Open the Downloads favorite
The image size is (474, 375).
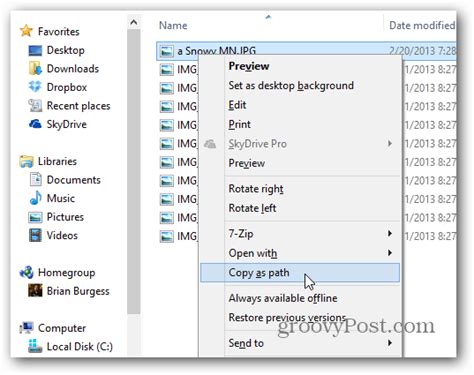coord(73,69)
